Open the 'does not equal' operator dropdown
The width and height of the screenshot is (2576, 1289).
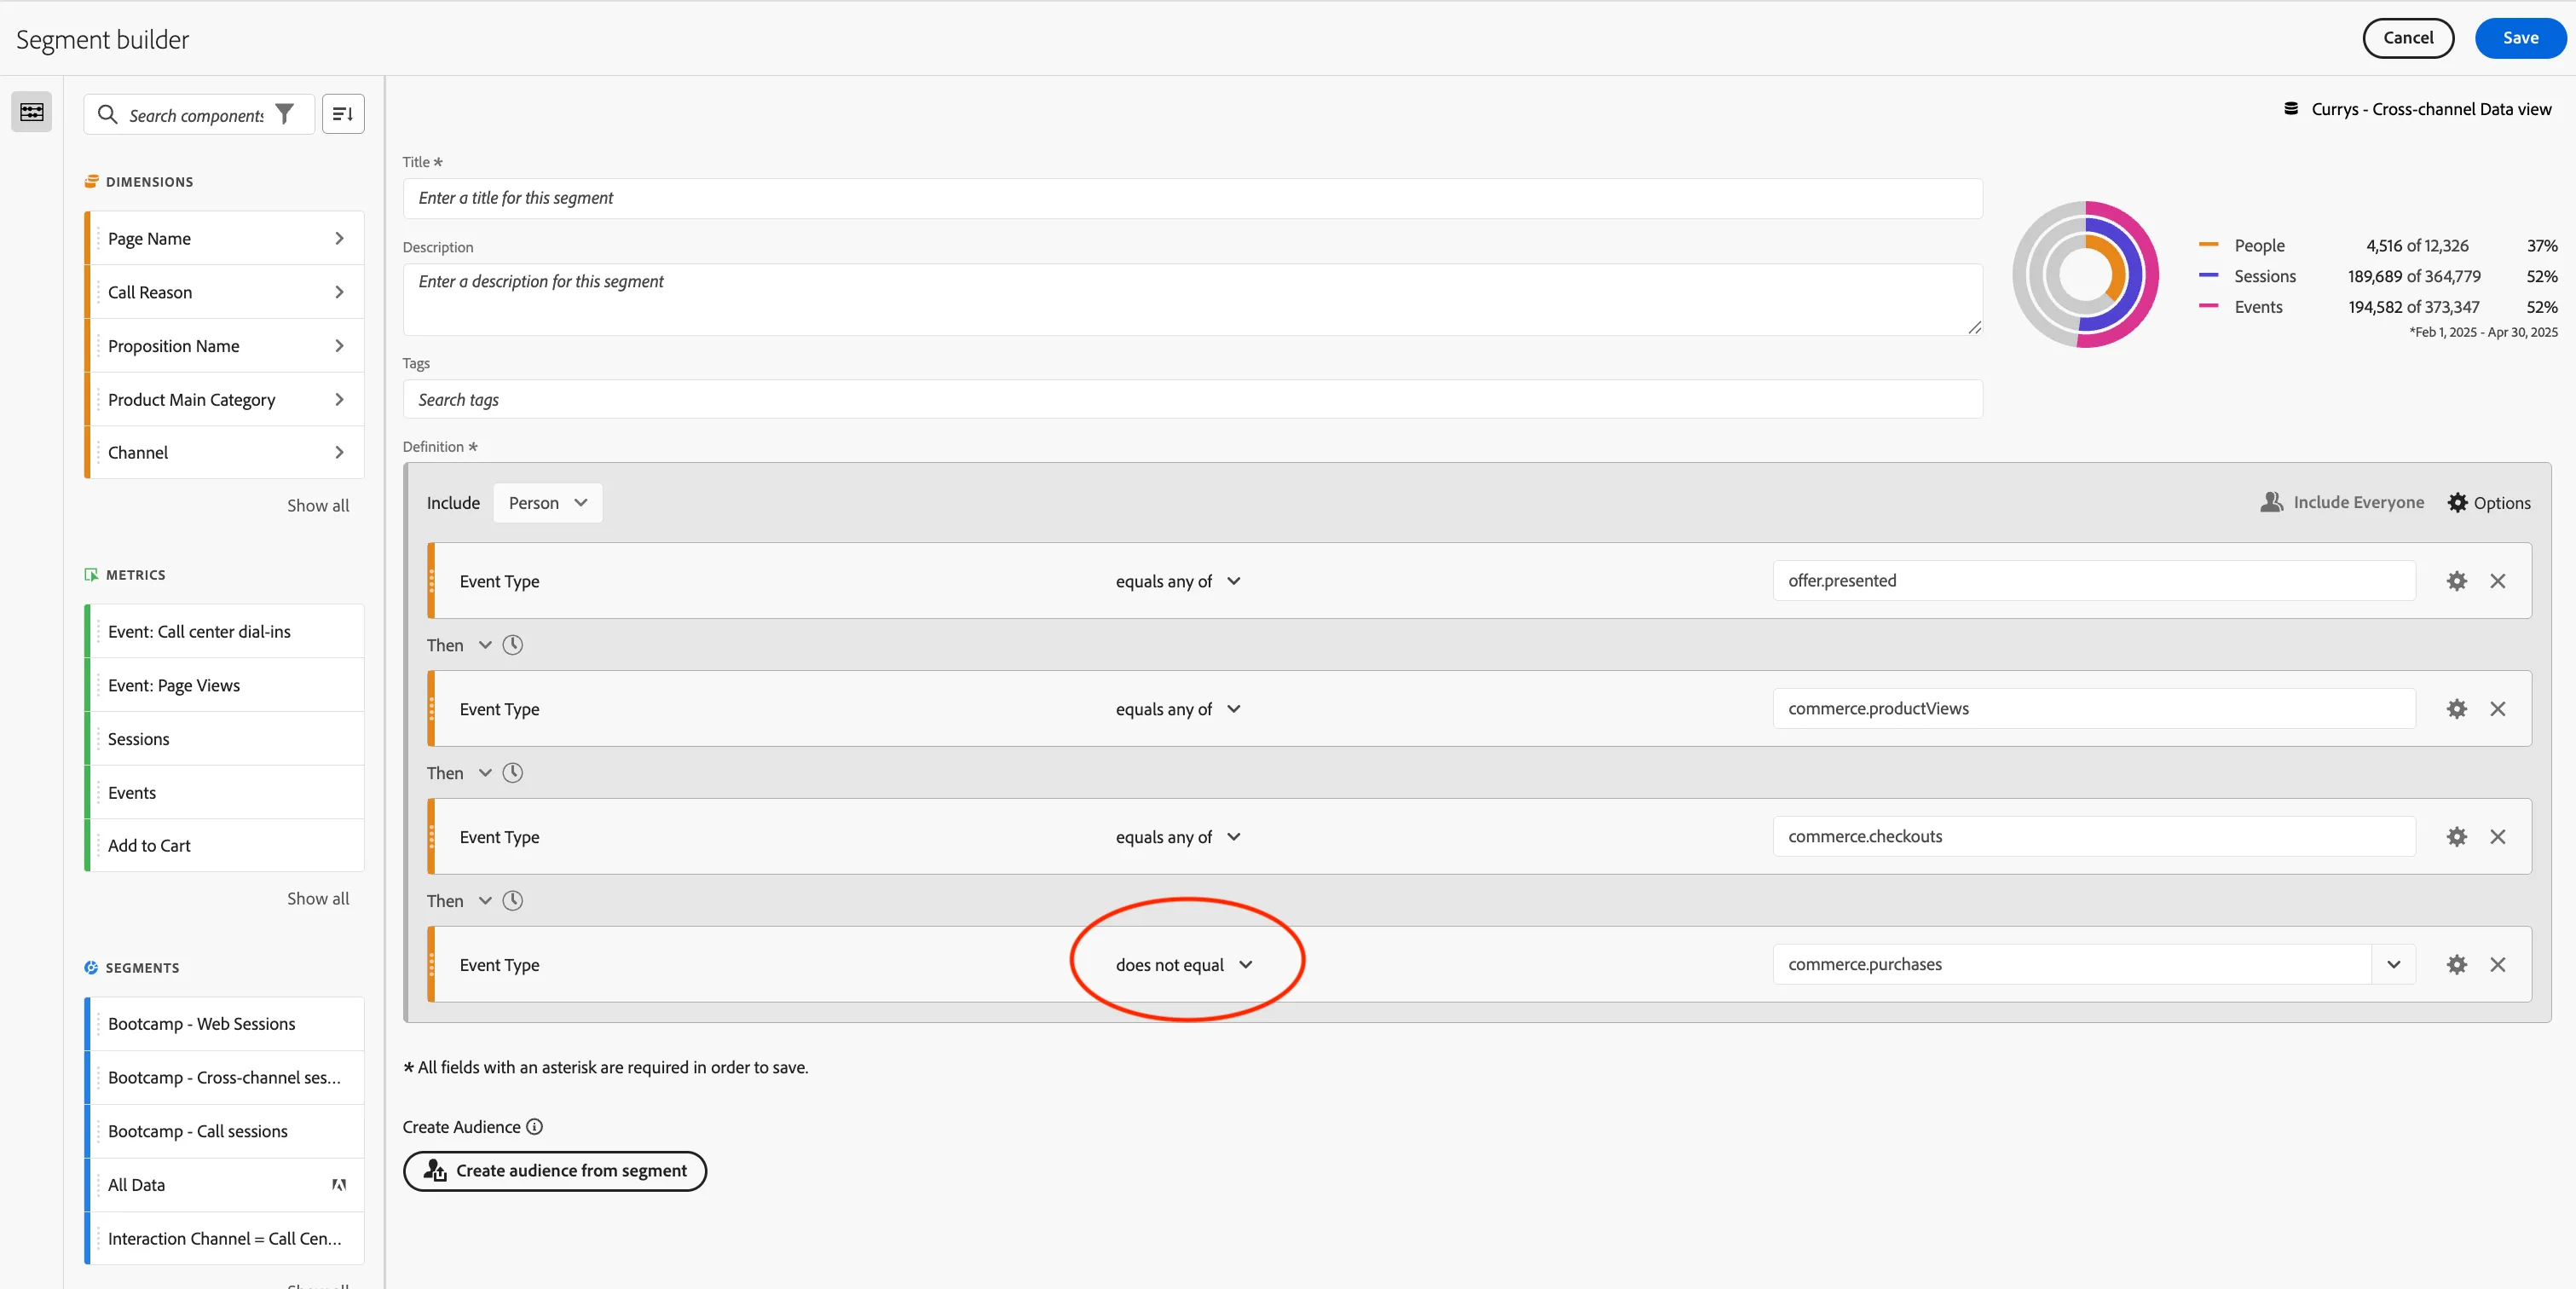[x=1184, y=965]
